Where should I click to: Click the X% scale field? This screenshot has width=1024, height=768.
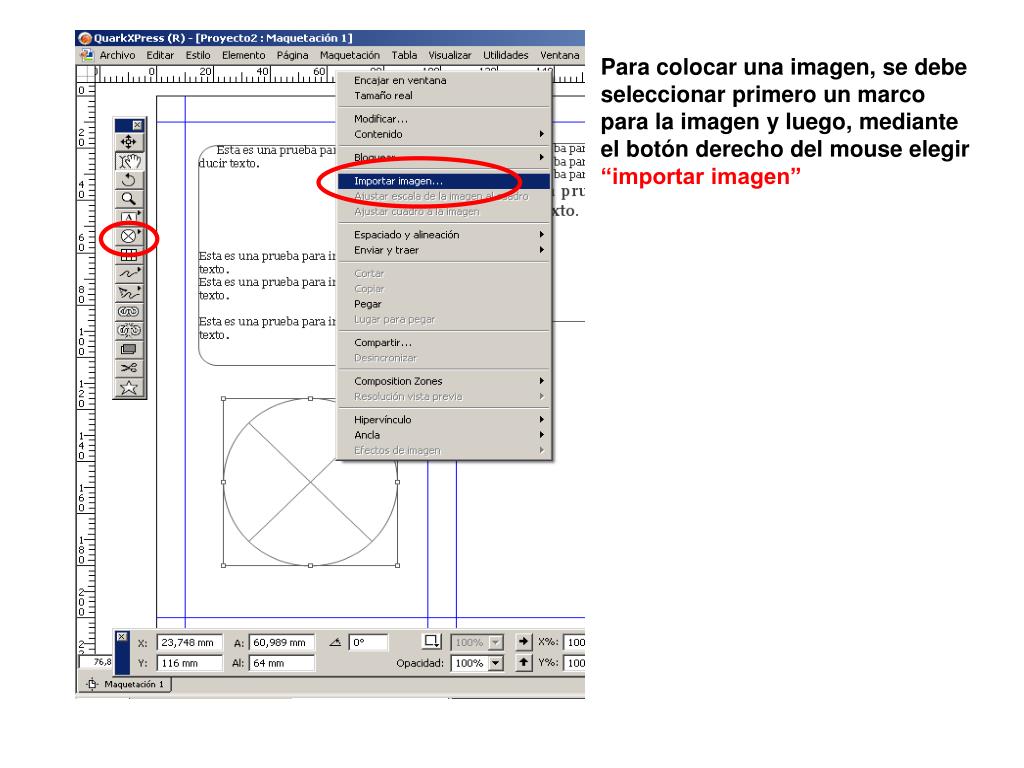click(575, 643)
